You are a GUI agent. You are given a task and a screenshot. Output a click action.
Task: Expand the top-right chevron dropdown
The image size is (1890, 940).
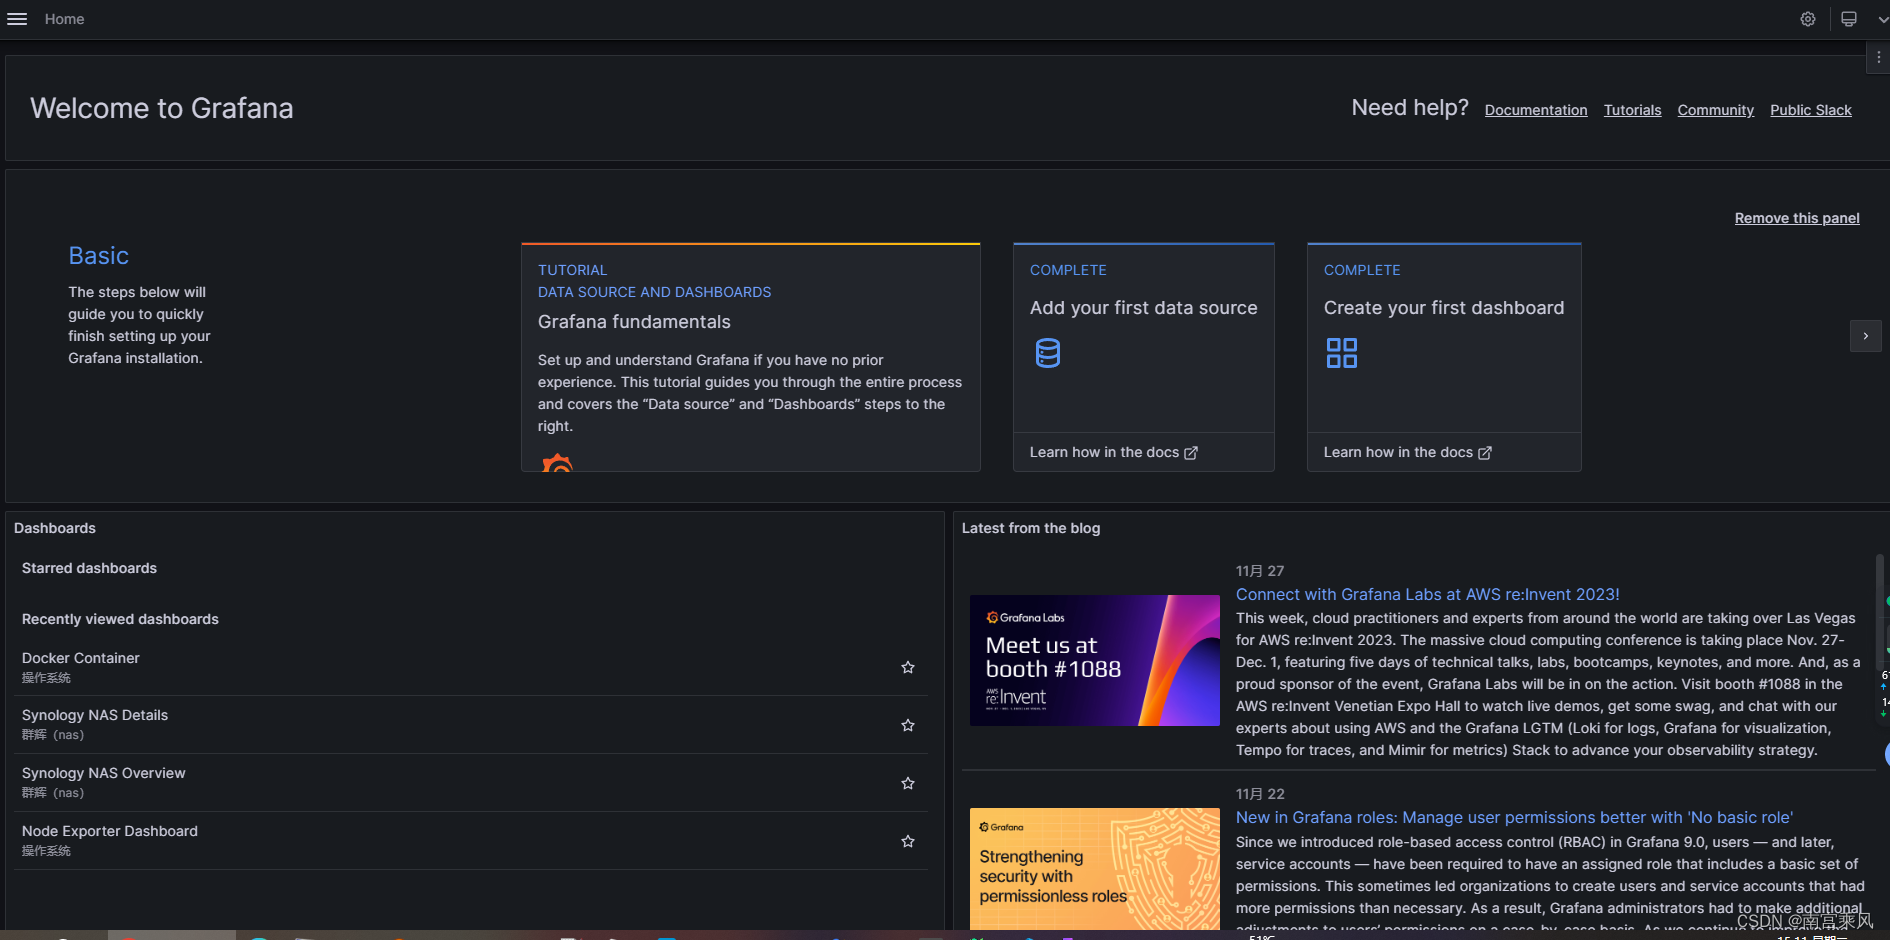coord(1883,19)
